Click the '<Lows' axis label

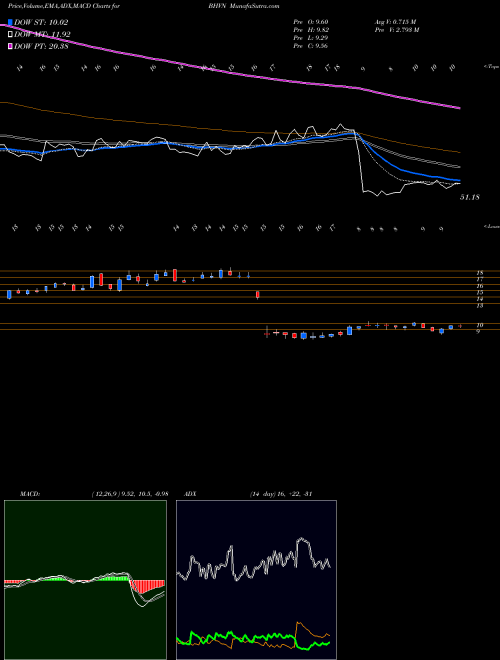(491, 226)
